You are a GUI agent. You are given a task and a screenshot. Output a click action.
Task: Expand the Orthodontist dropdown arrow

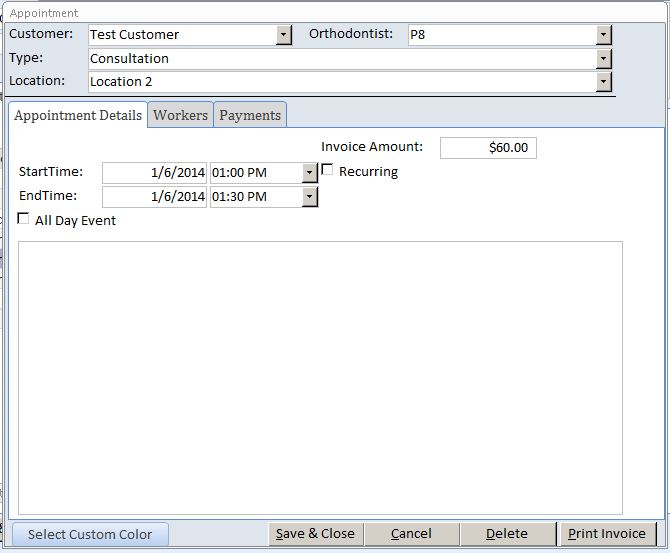[603, 35]
